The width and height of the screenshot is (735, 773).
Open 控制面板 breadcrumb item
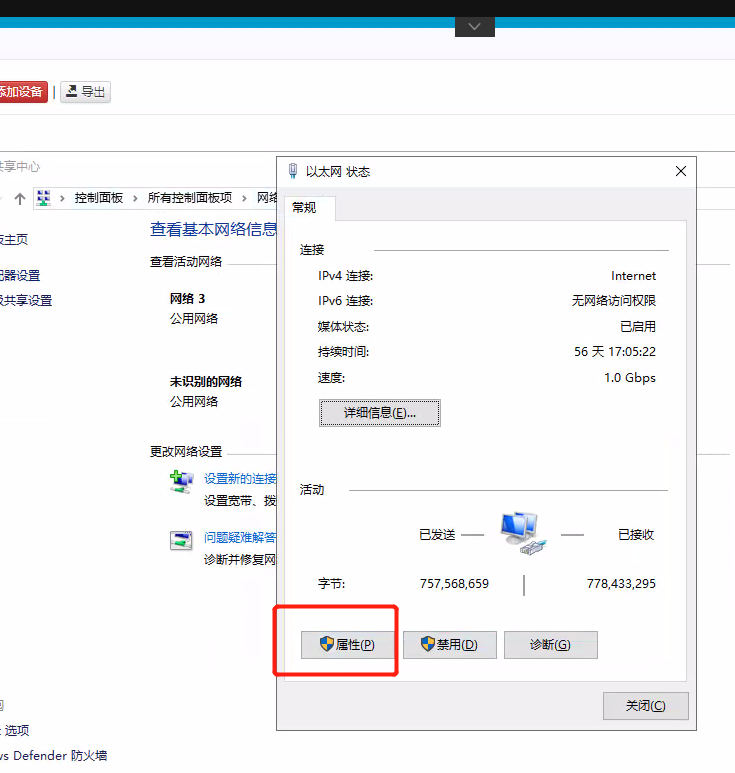point(99,198)
